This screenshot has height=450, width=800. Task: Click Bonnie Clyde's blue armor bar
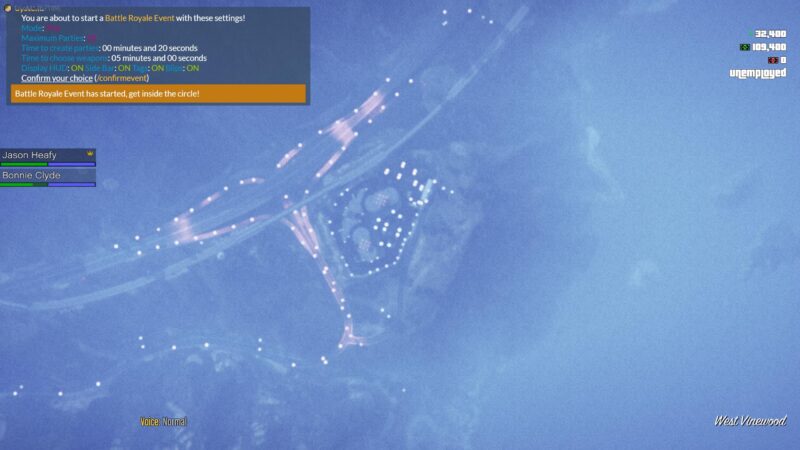pos(72,184)
